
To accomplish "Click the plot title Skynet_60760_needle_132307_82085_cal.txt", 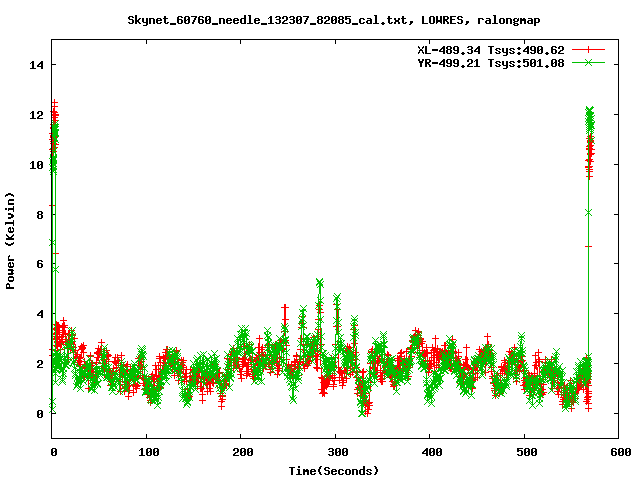I will coord(267,20).
